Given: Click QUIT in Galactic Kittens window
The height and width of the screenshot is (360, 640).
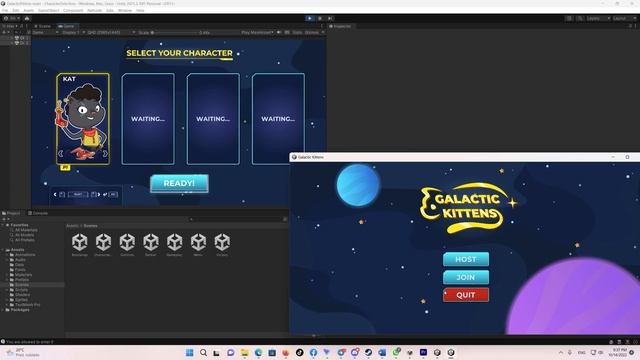Looking at the screenshot, I should (x=466, y=295).
